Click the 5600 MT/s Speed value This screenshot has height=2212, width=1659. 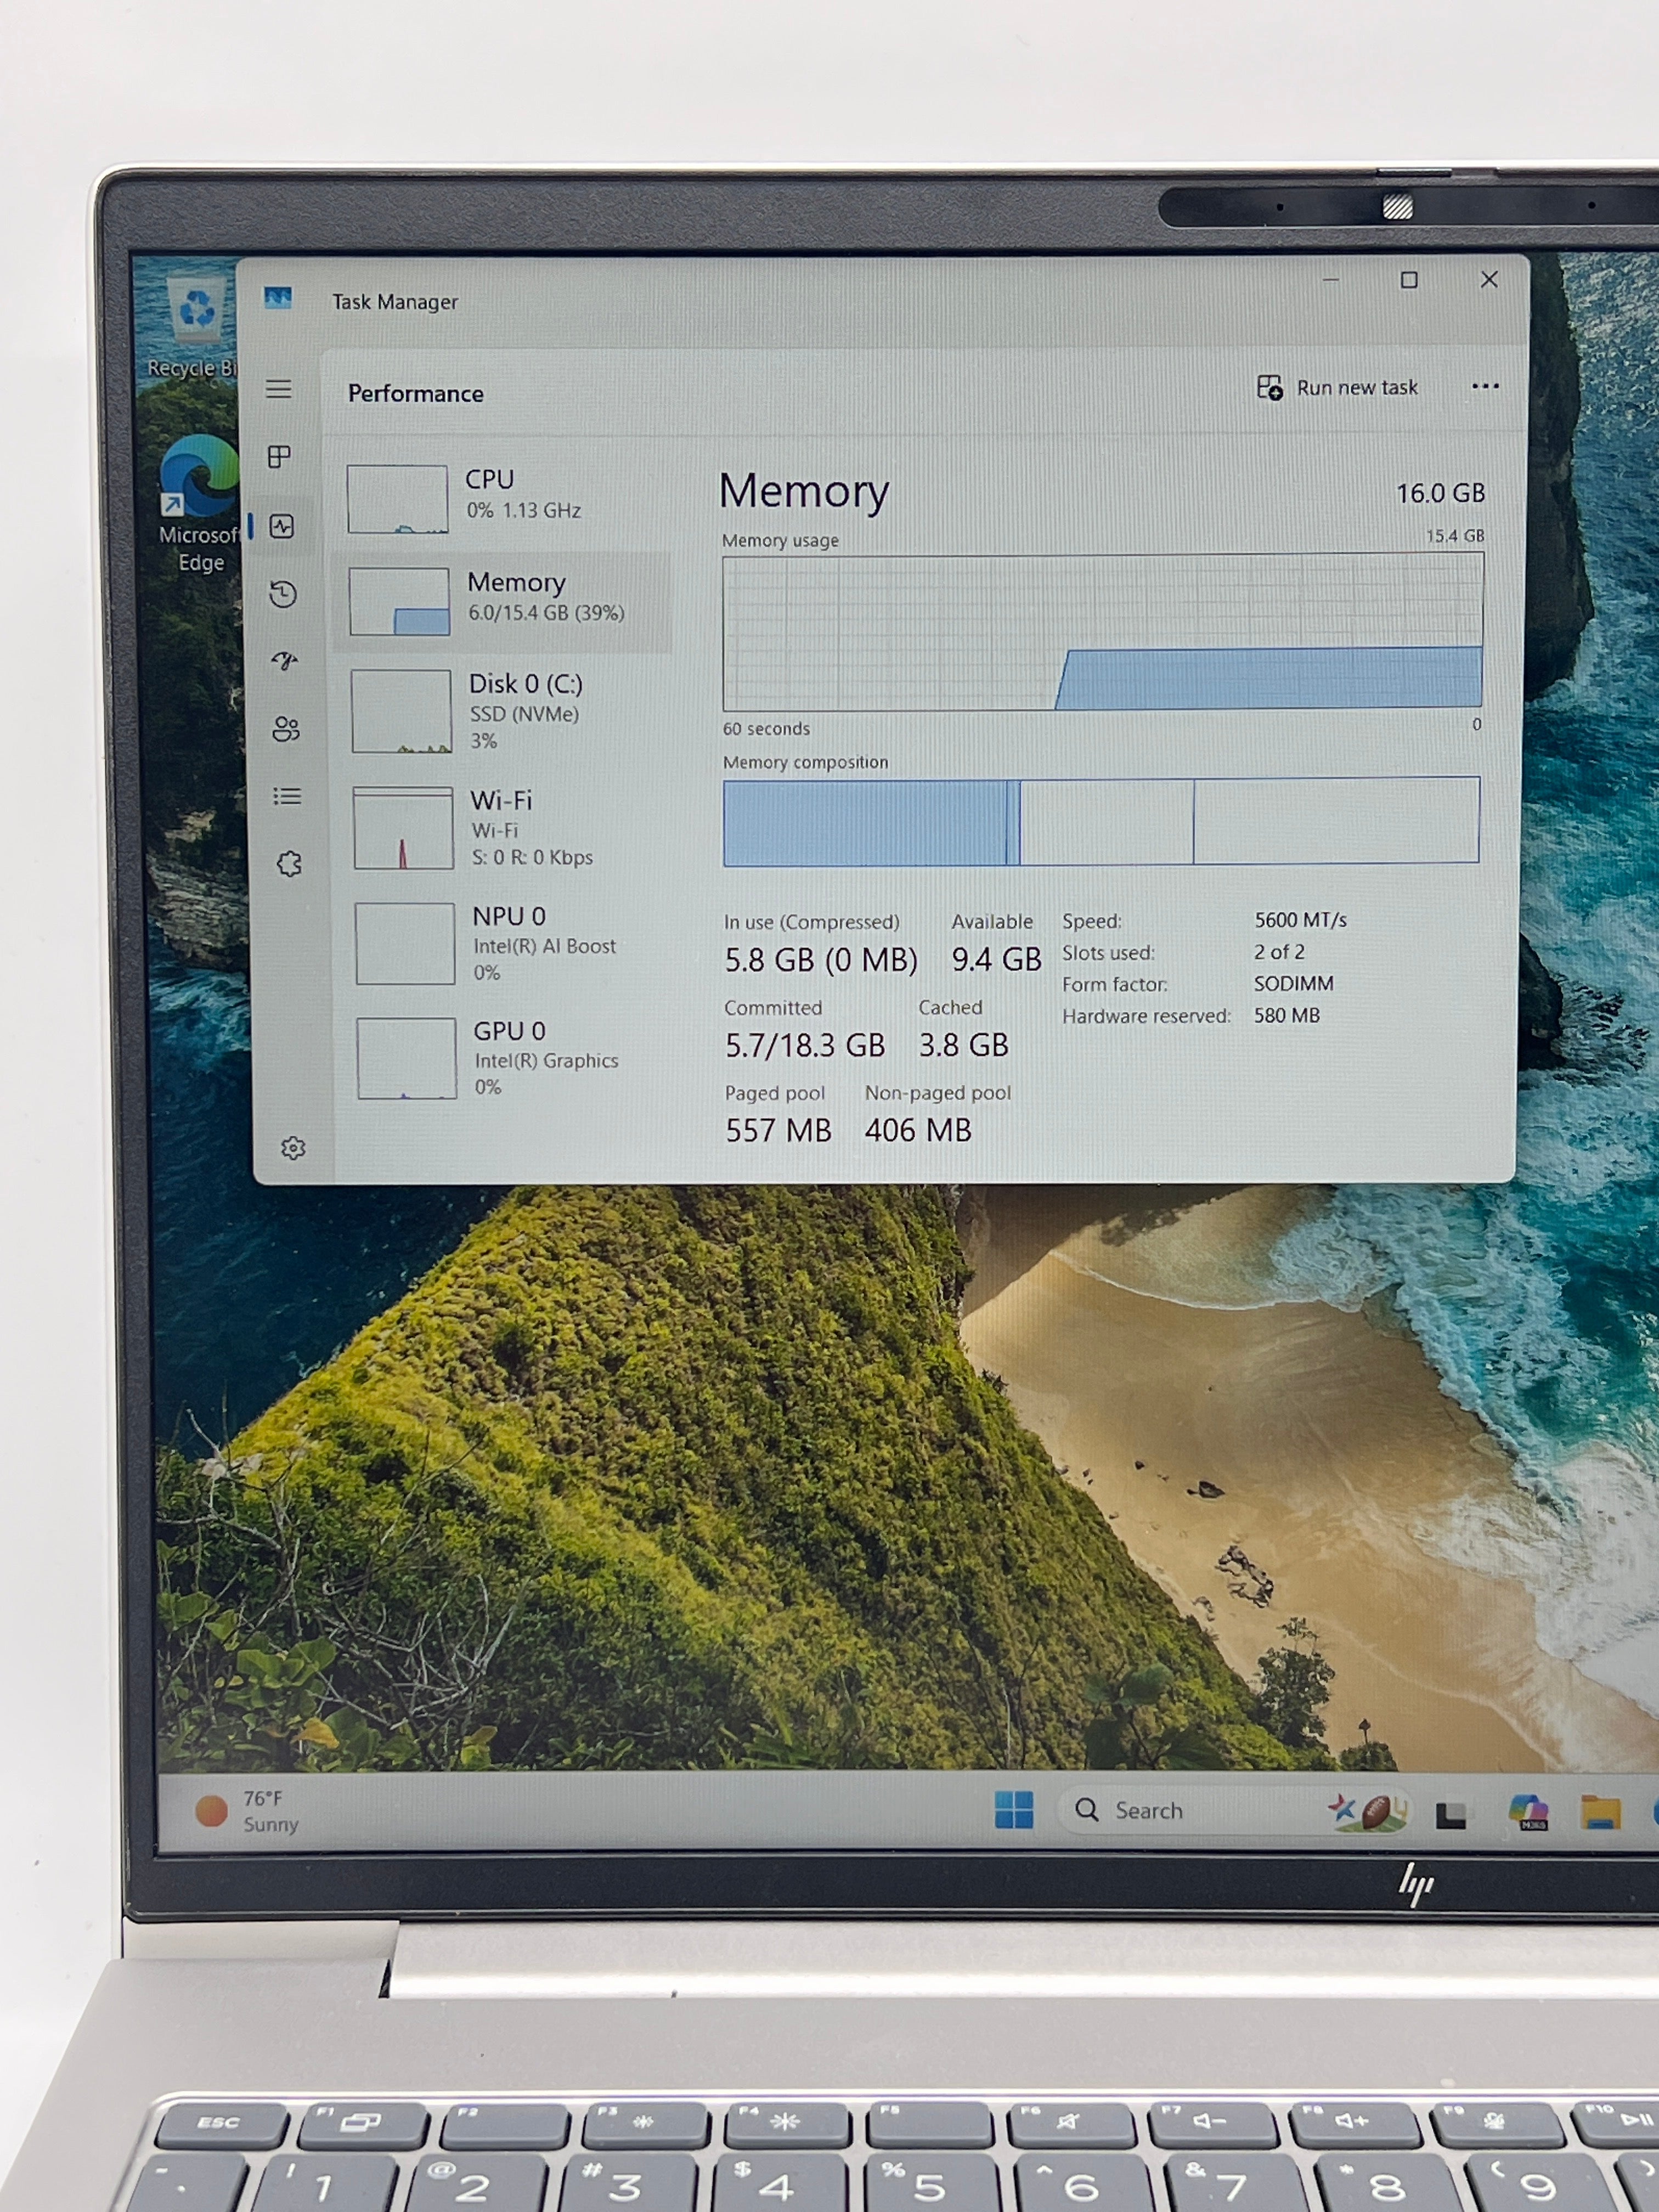click(1300, 920)
